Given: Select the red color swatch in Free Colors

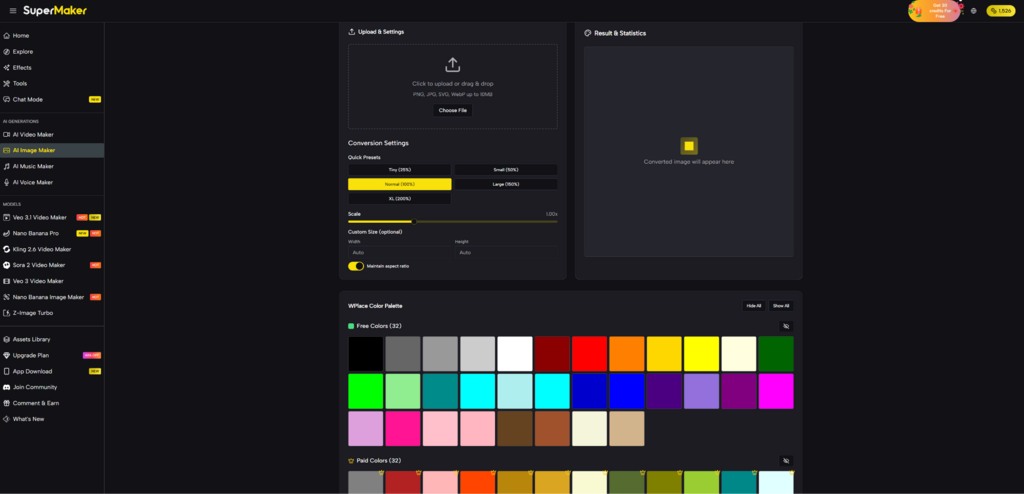Looking at the screenshot, I should [589, 354].
